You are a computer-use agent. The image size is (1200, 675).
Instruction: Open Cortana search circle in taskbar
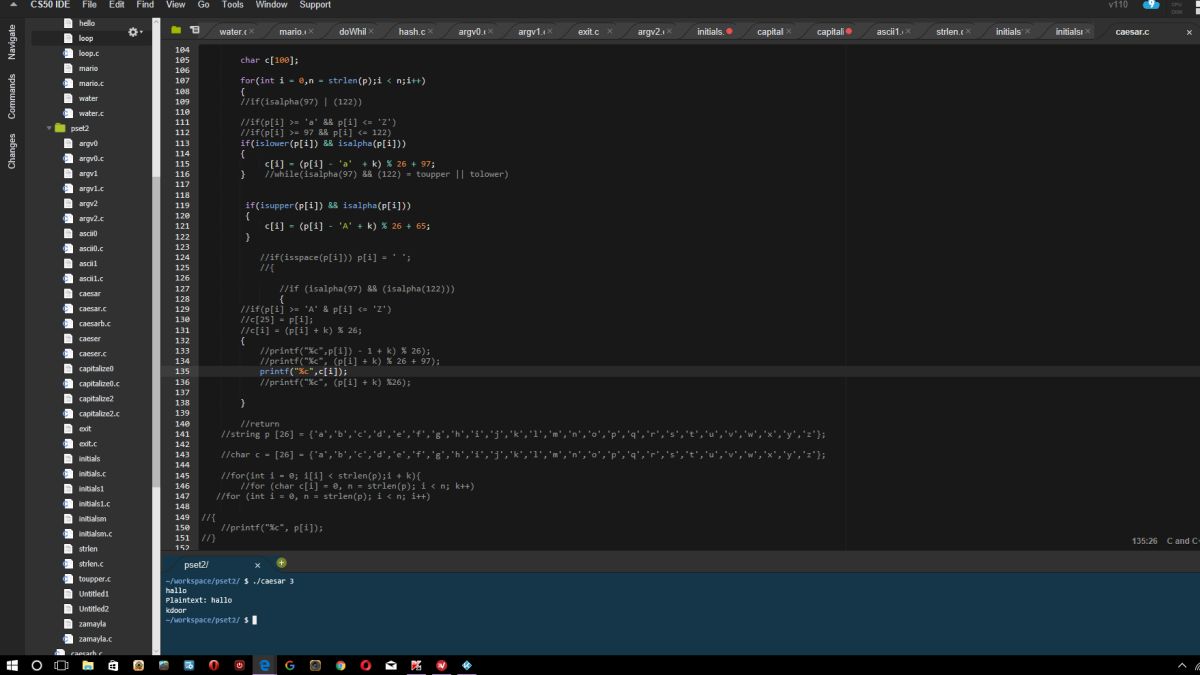click(37, 665)
